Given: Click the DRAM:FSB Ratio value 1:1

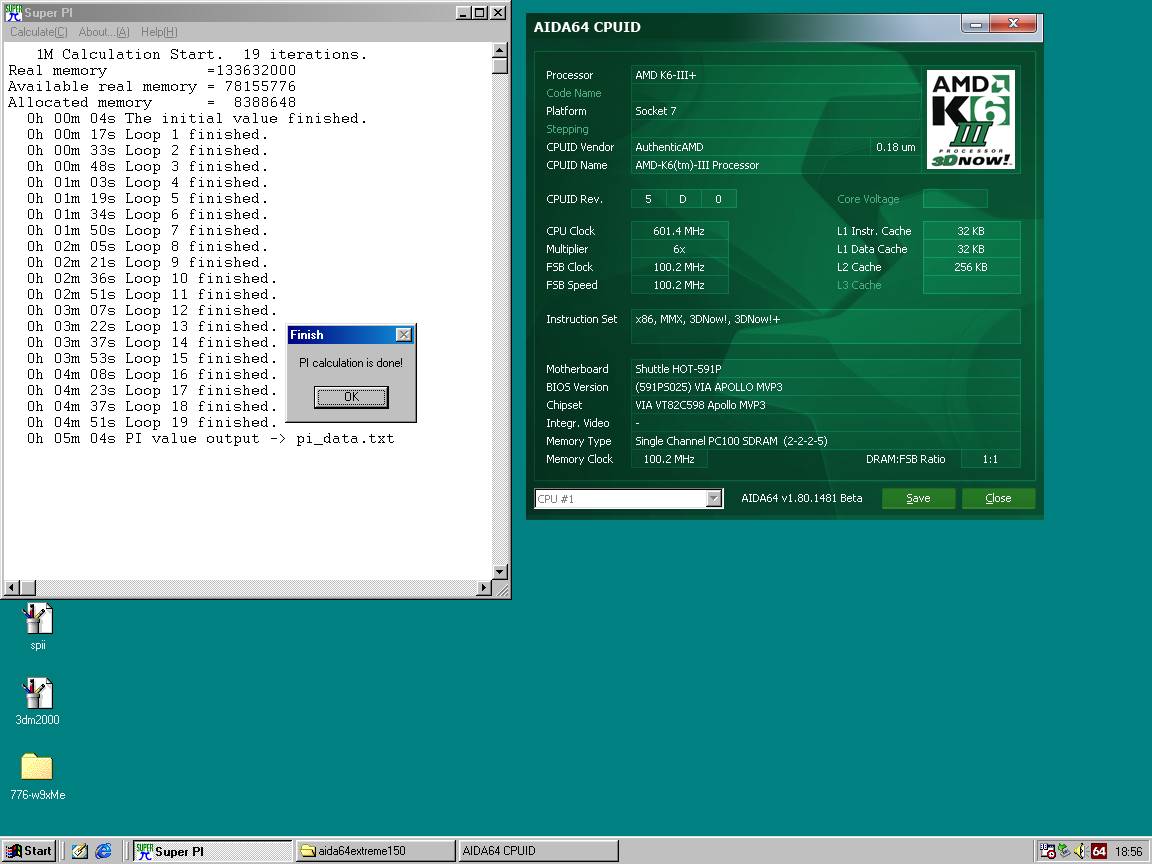Looking at the screenshot, I should (x=990, y=459).
